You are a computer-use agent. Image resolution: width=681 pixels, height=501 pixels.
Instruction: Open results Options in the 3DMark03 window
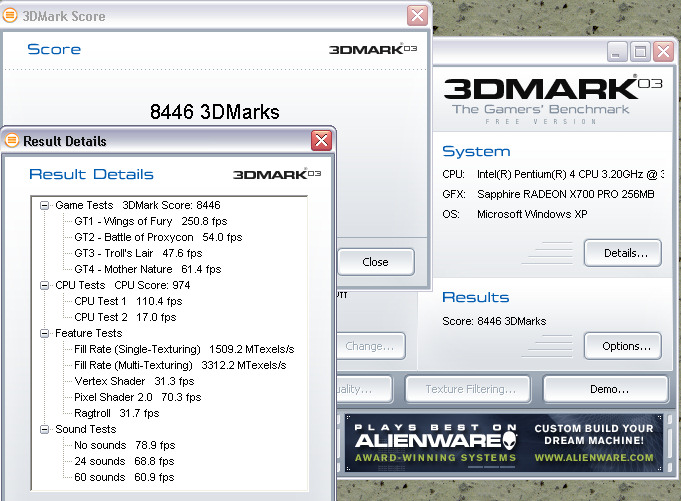[x=623, y=346]
